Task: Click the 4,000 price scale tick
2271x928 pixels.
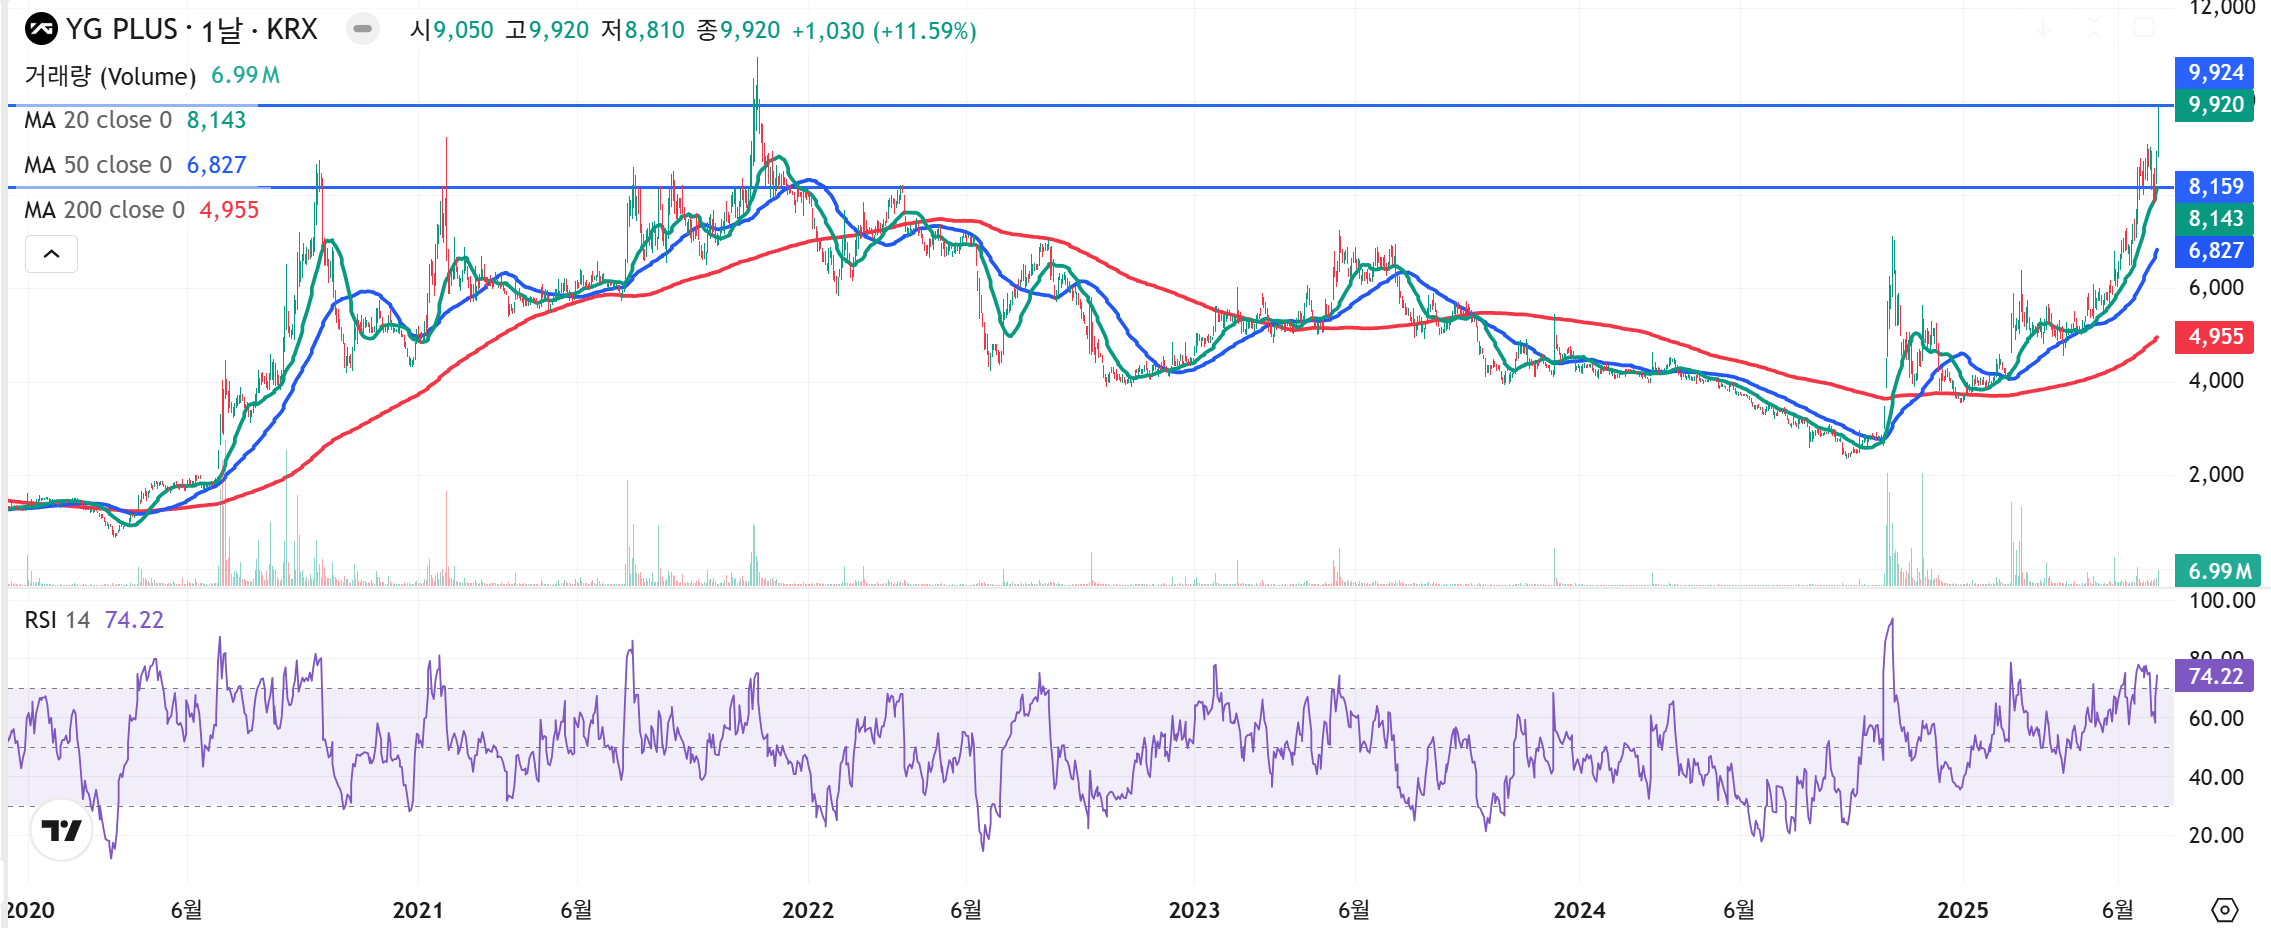Action: 2216,381
